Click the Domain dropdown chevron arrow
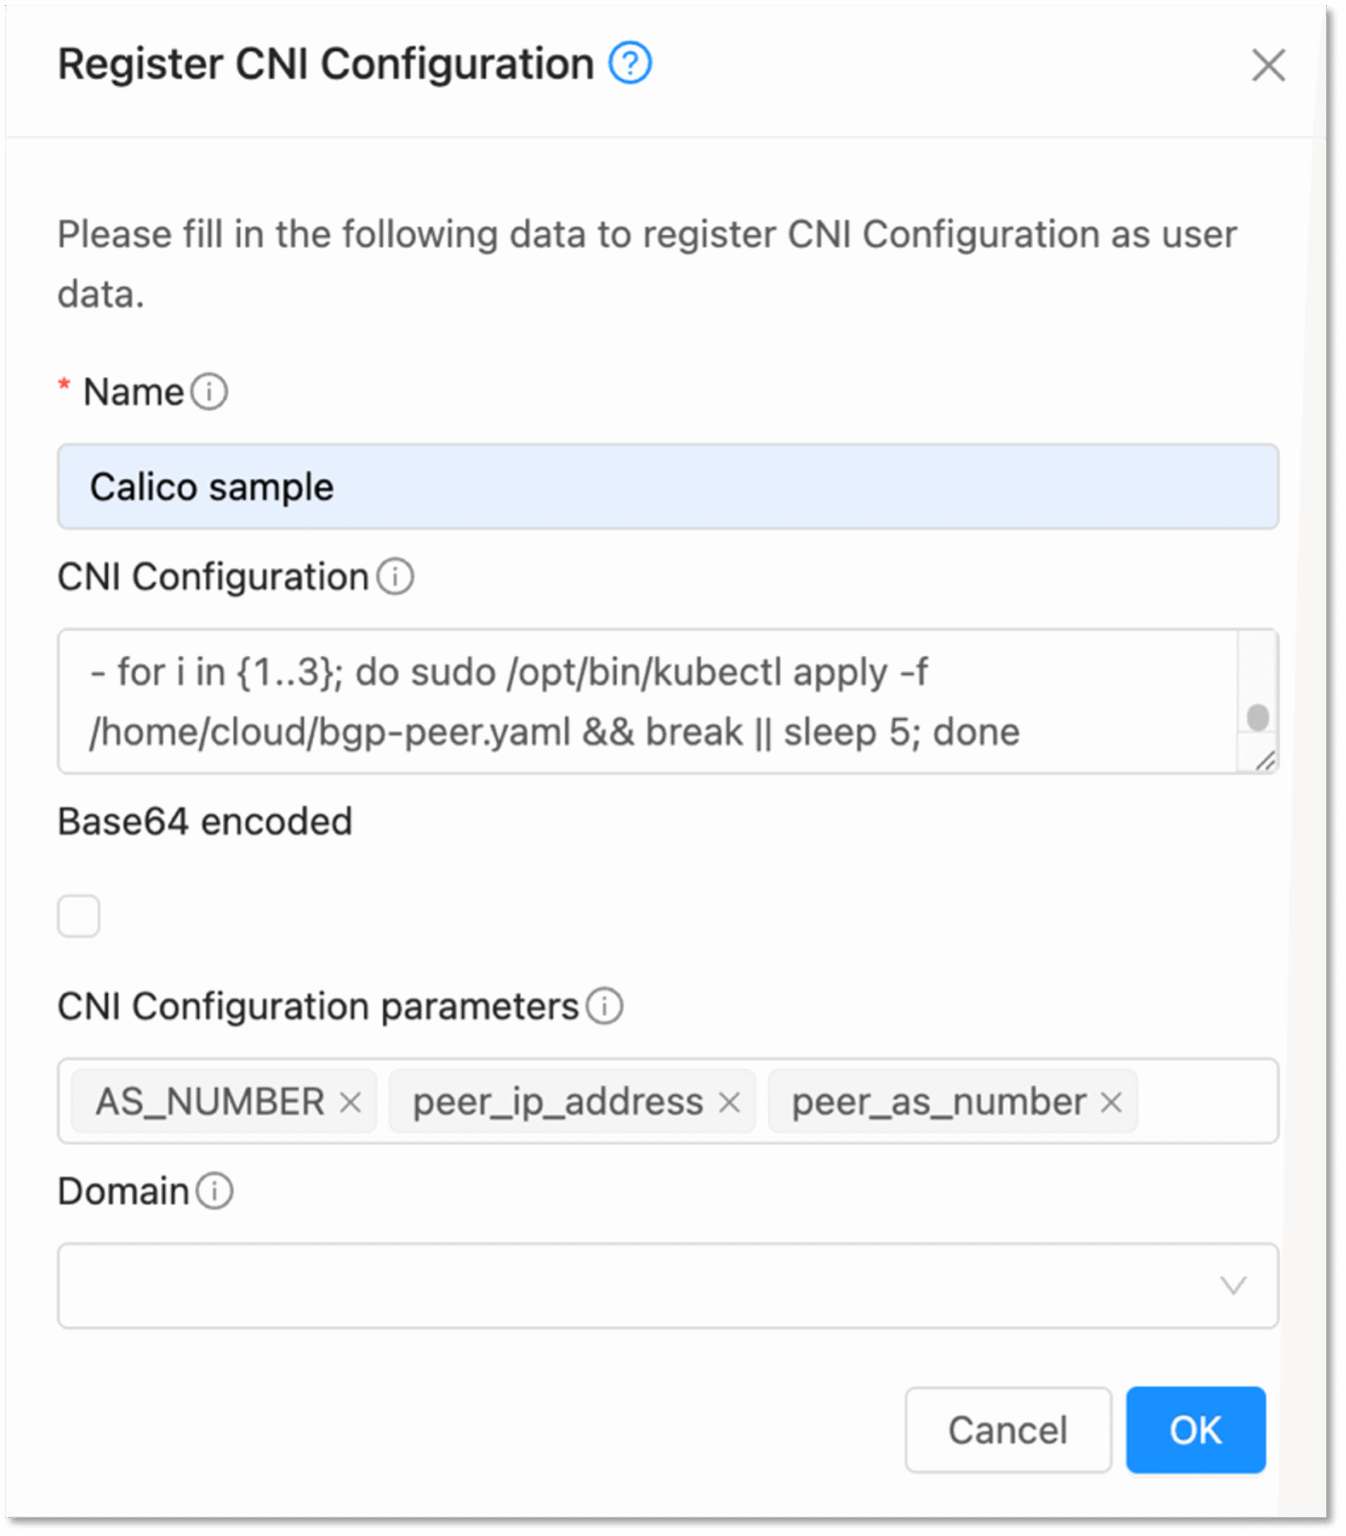Screen dimensions: 1346x1536 click(x=1234, y=1286)
